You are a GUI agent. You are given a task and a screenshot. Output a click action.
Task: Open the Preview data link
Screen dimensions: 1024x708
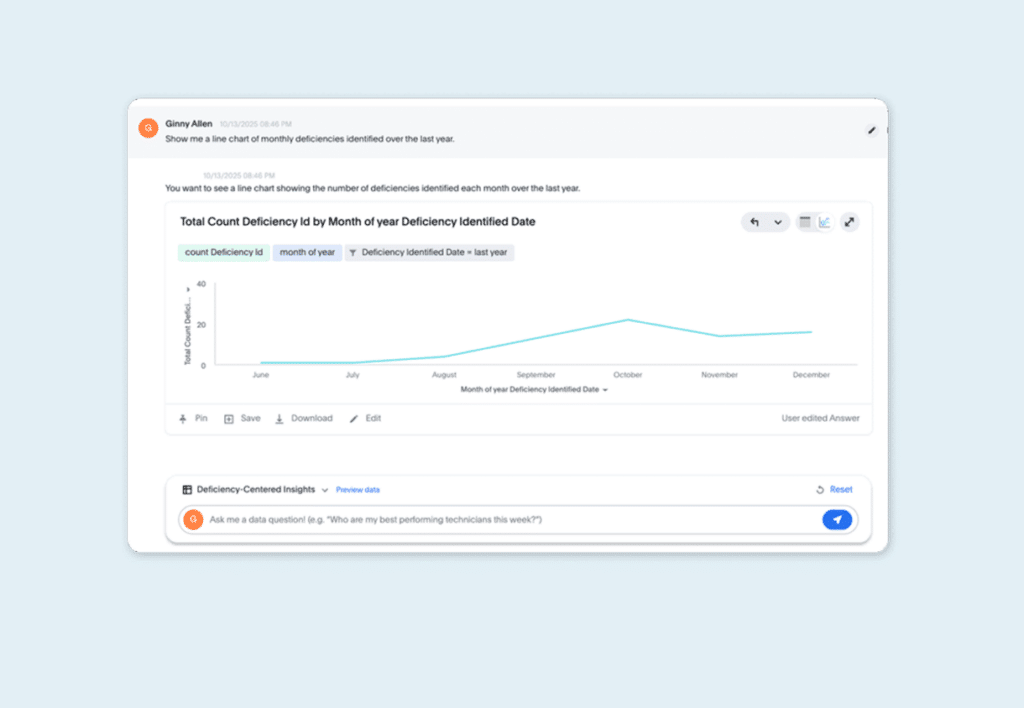[x=357, y=490]
